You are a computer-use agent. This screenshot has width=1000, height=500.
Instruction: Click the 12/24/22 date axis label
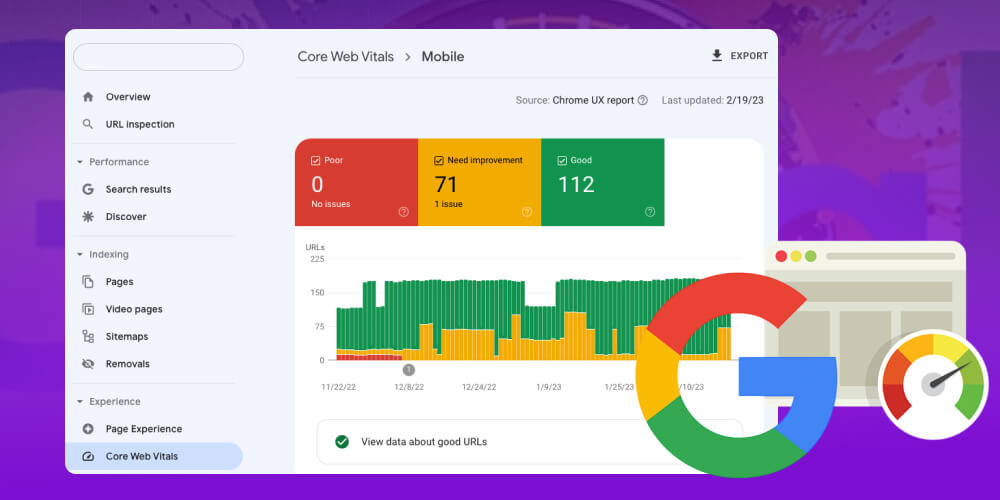[480, 387]
